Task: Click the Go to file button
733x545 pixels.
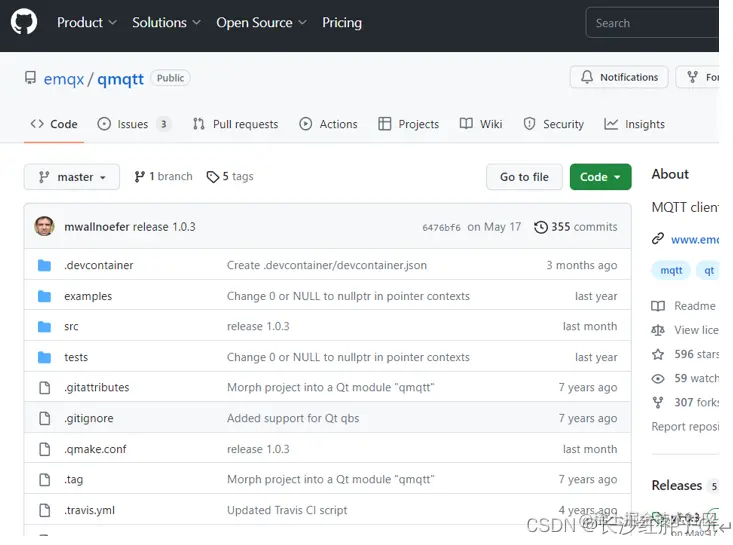Action: [x=524, y=177]
